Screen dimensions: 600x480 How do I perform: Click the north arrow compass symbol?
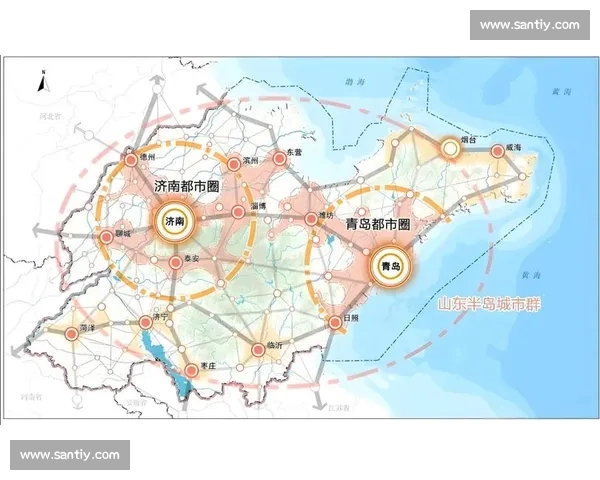[x=44, y=81]
